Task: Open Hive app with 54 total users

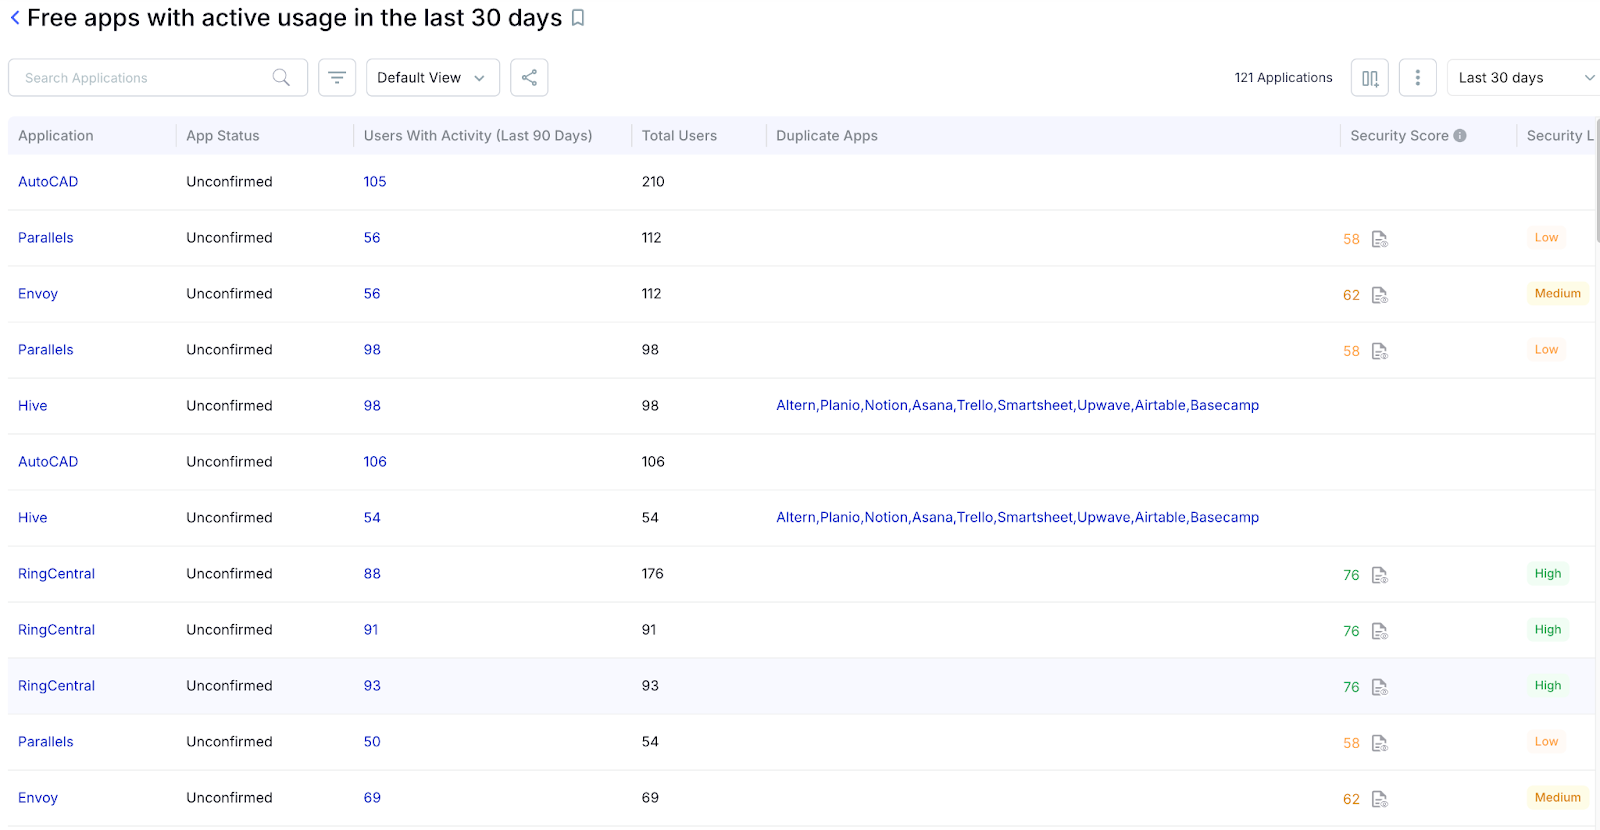Action: click(33, 518)
